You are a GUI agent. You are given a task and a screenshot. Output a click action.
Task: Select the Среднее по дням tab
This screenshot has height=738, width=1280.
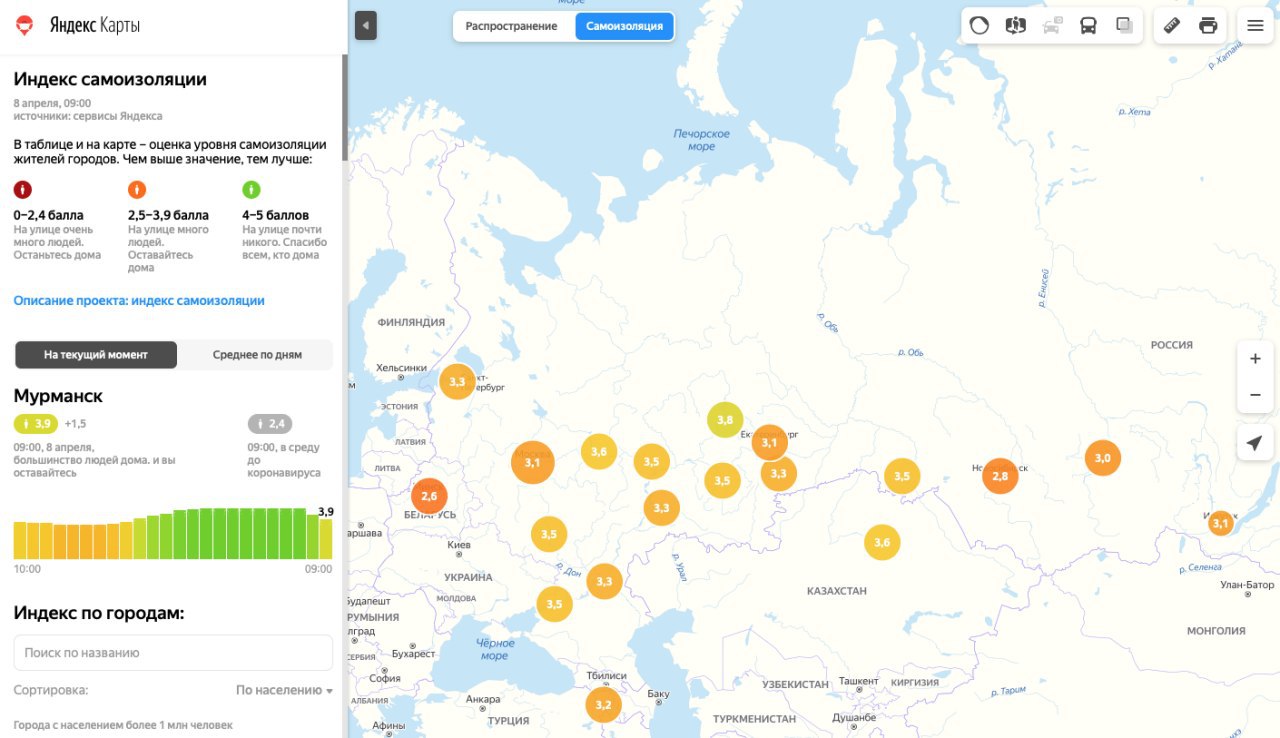pyautogui.click(x=258, y=355)
